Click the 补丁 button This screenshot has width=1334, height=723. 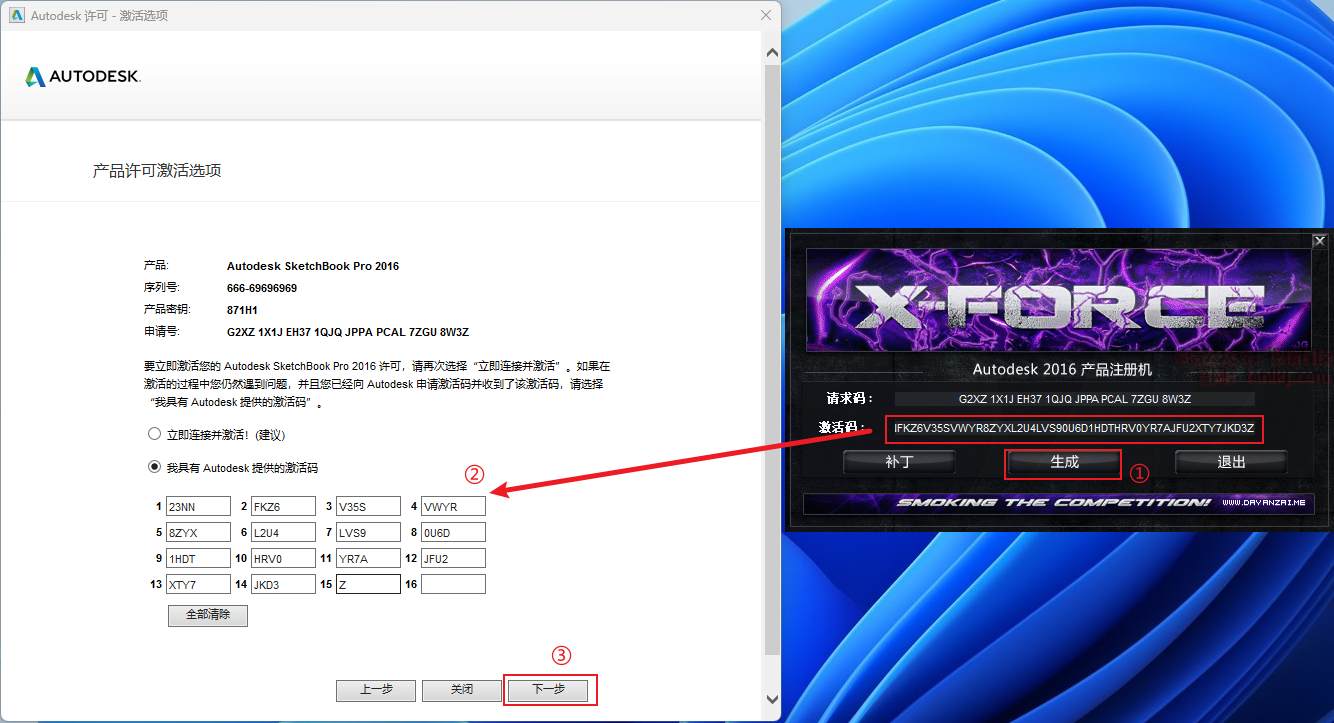[899, 462]
